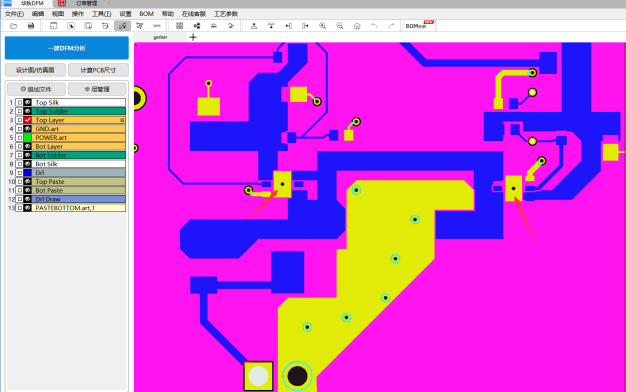Click the redo arrow icon
Image resolution: width=626 pixels, height=392 pixels.
pyautogui.click(x=391, y=26)
